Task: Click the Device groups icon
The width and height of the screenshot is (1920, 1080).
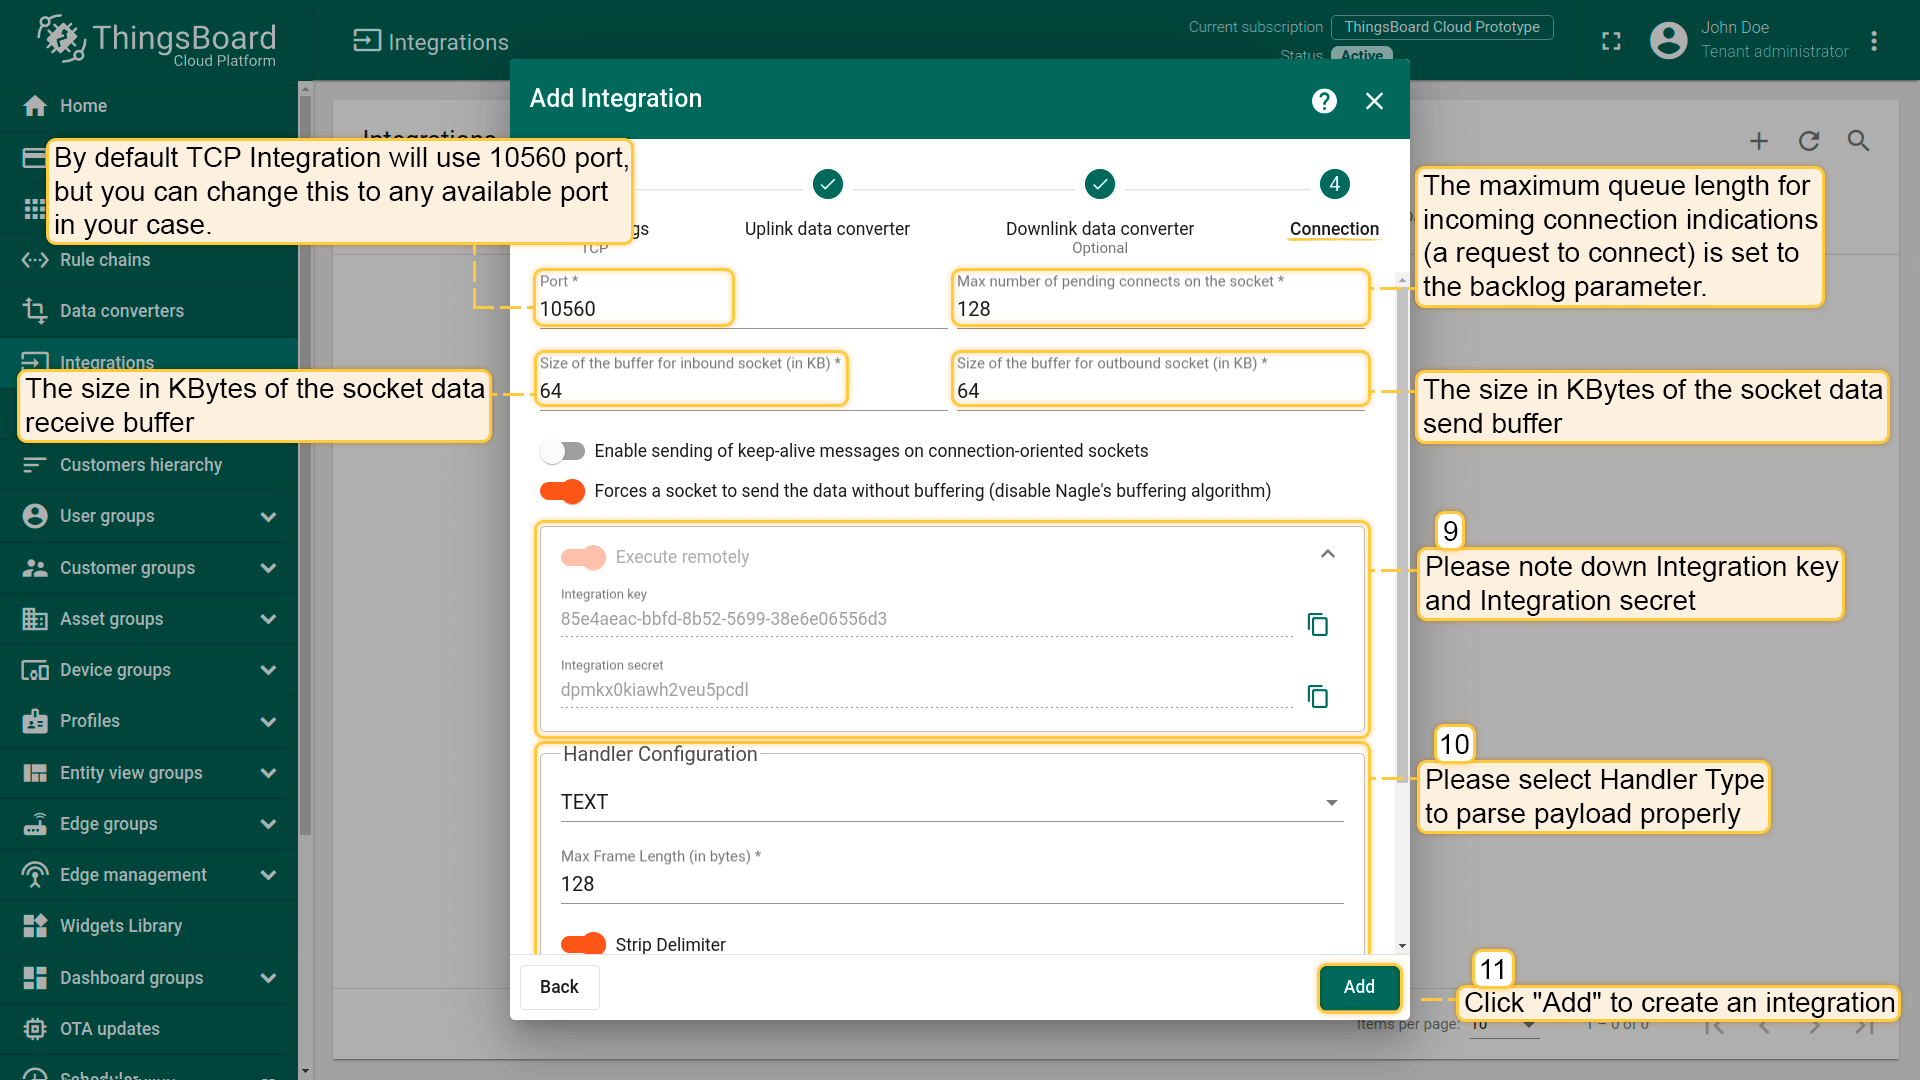Action: (35, 670)
